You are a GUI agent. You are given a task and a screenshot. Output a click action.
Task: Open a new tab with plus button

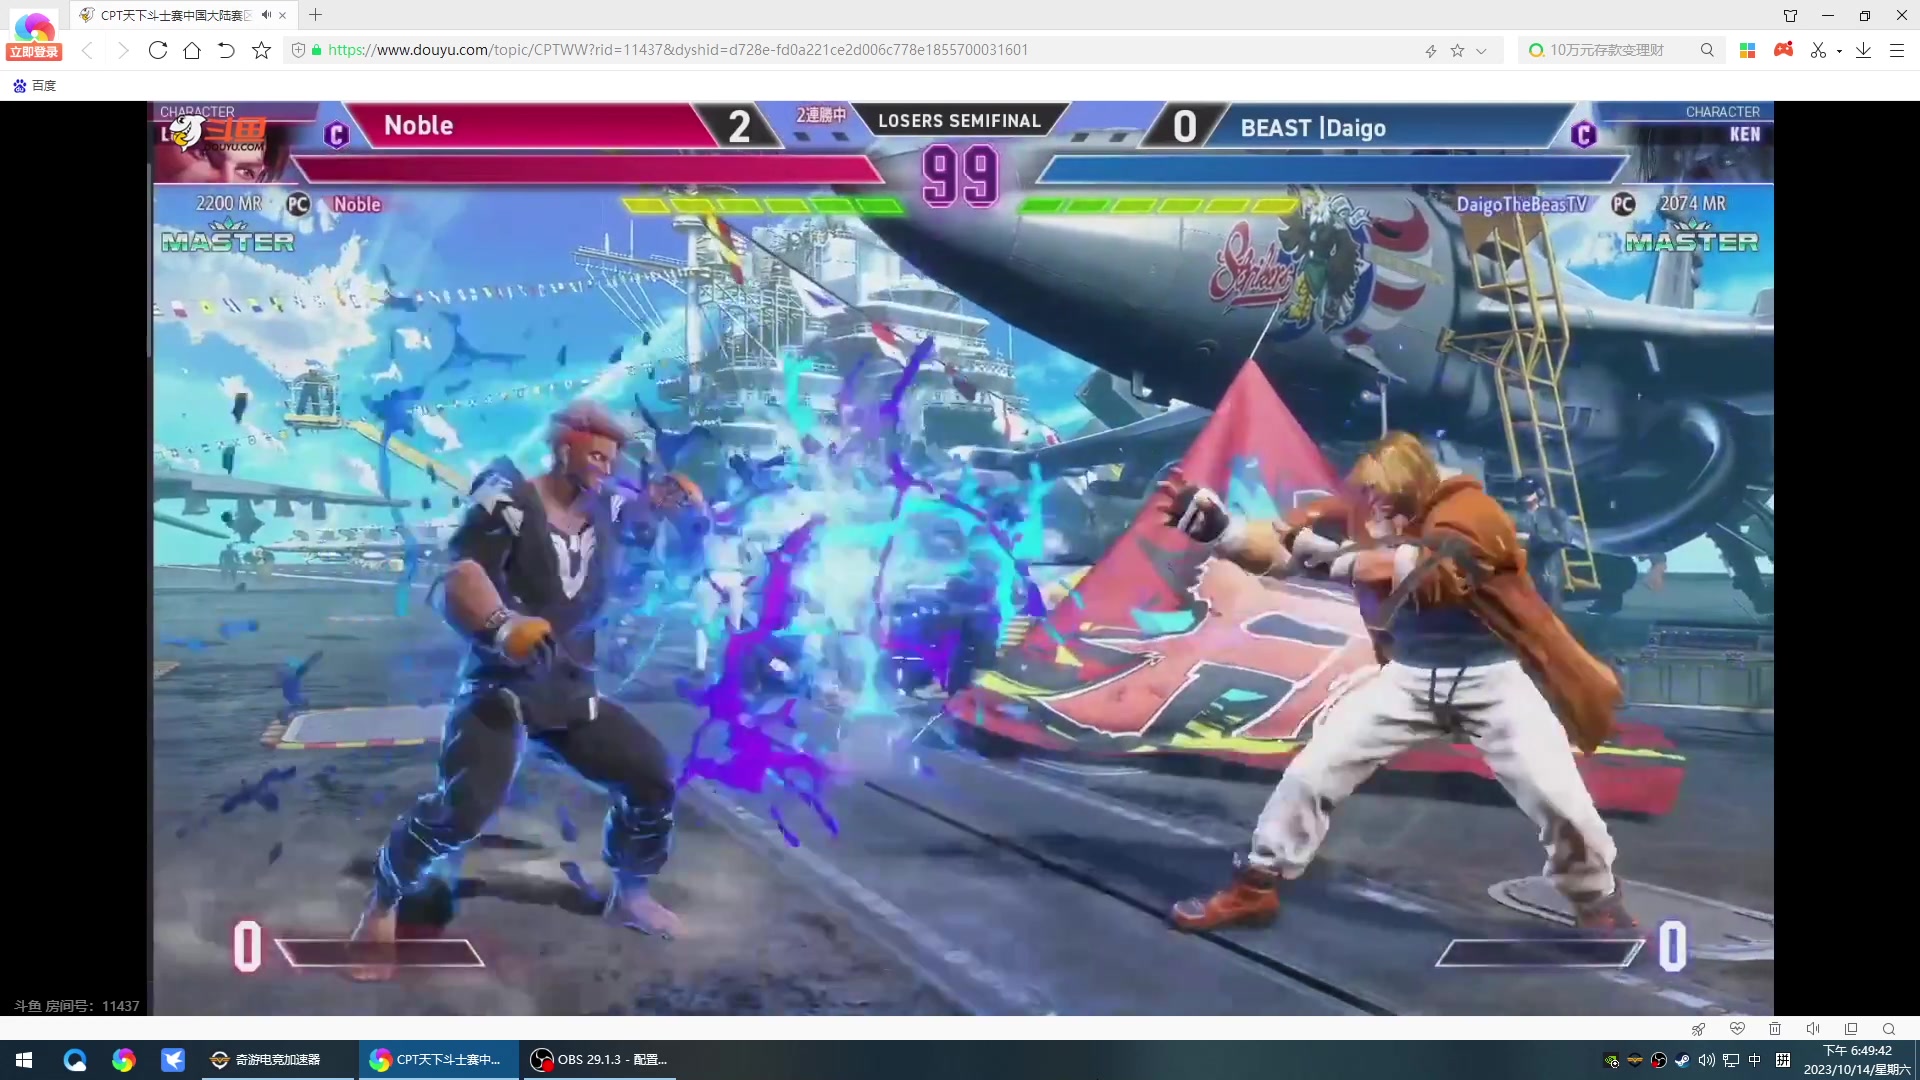(315, 15)
